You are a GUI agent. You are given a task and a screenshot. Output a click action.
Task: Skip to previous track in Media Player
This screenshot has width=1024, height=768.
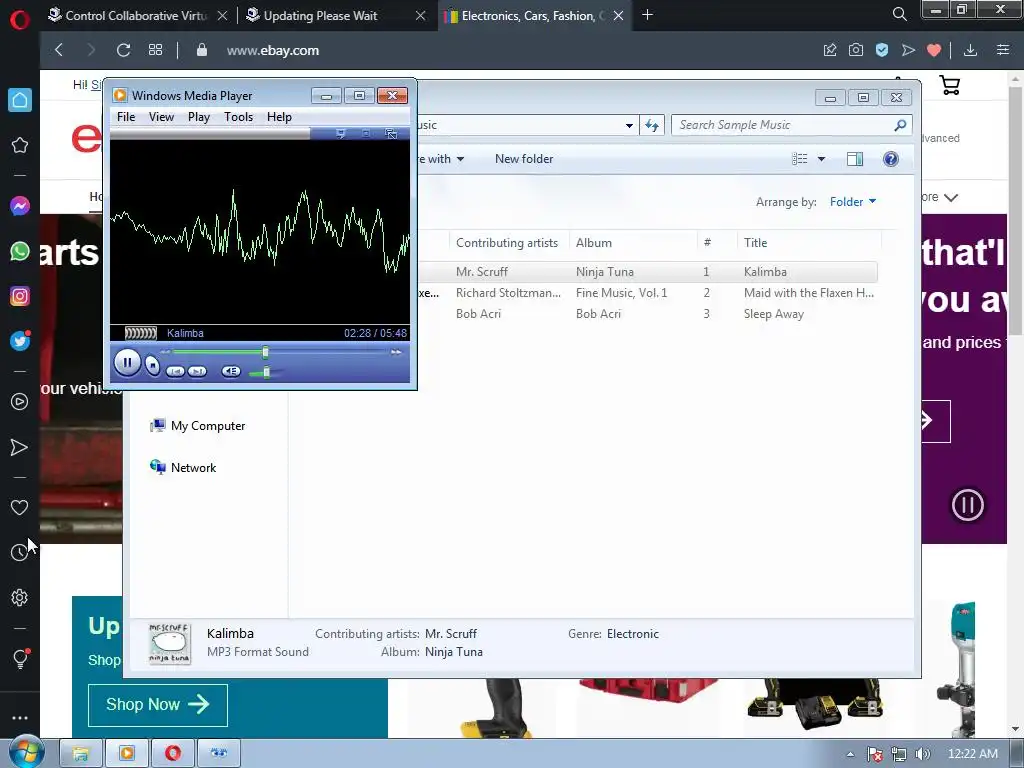pos(175,371)
